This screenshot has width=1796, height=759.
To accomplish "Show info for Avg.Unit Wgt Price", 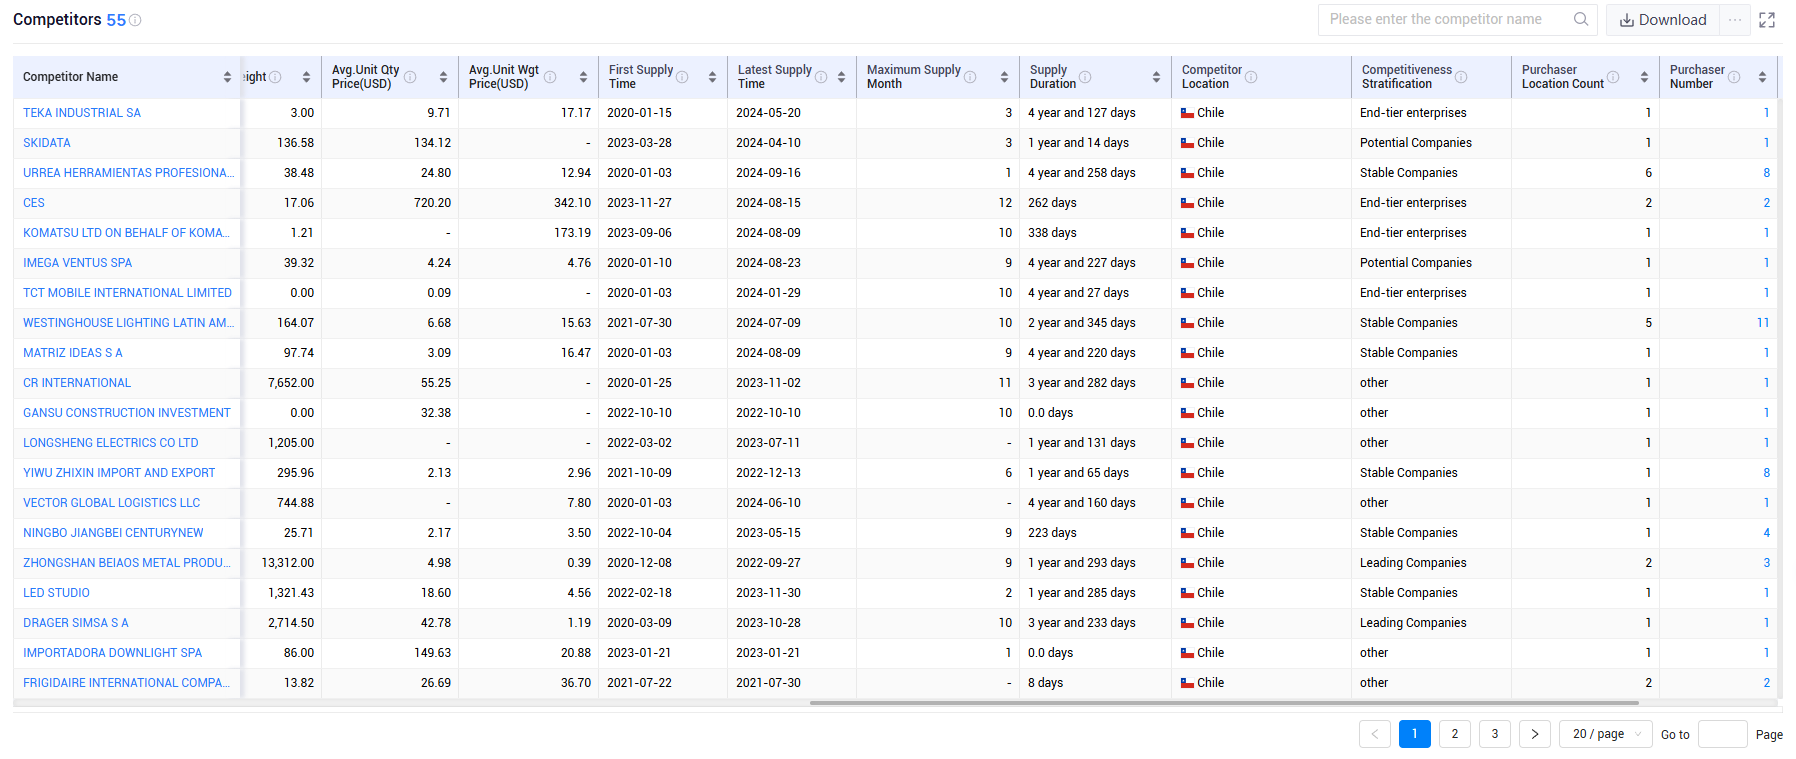I will click(550, 77).
